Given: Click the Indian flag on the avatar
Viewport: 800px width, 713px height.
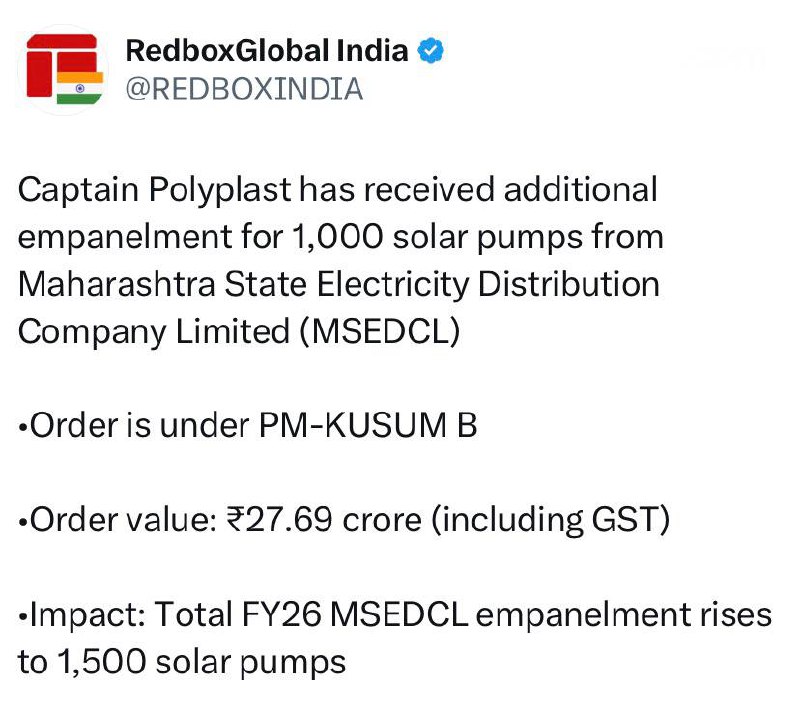Looking at the screenshot, I should [x=80, y=88].
